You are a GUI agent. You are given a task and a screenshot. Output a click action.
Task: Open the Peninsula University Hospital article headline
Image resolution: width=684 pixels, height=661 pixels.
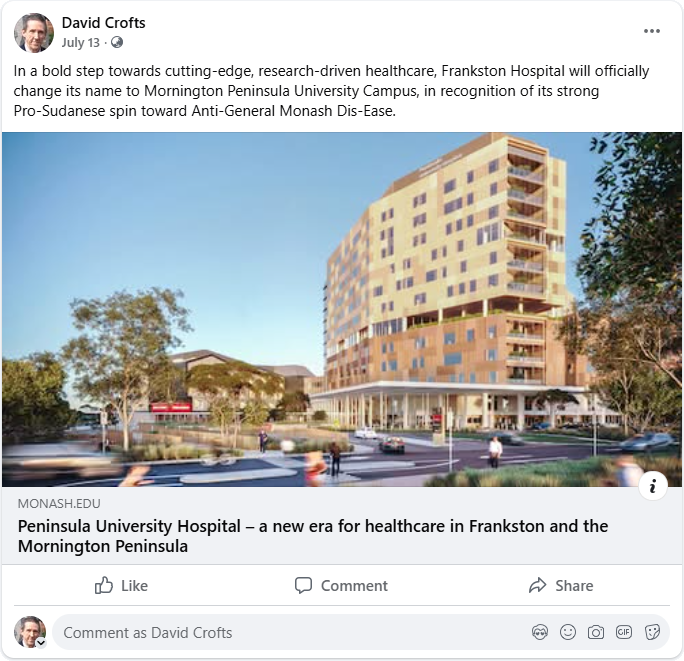coord(313,536)
